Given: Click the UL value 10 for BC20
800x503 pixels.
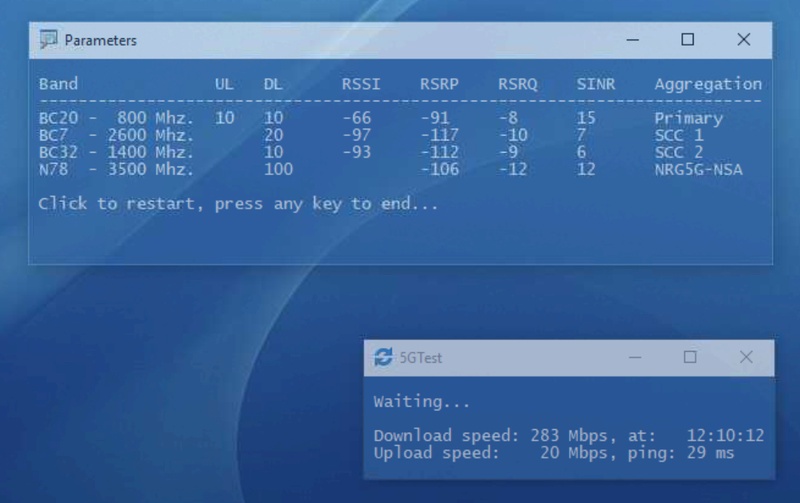Looking at the screenshot, I should click(x=224, y=118).
